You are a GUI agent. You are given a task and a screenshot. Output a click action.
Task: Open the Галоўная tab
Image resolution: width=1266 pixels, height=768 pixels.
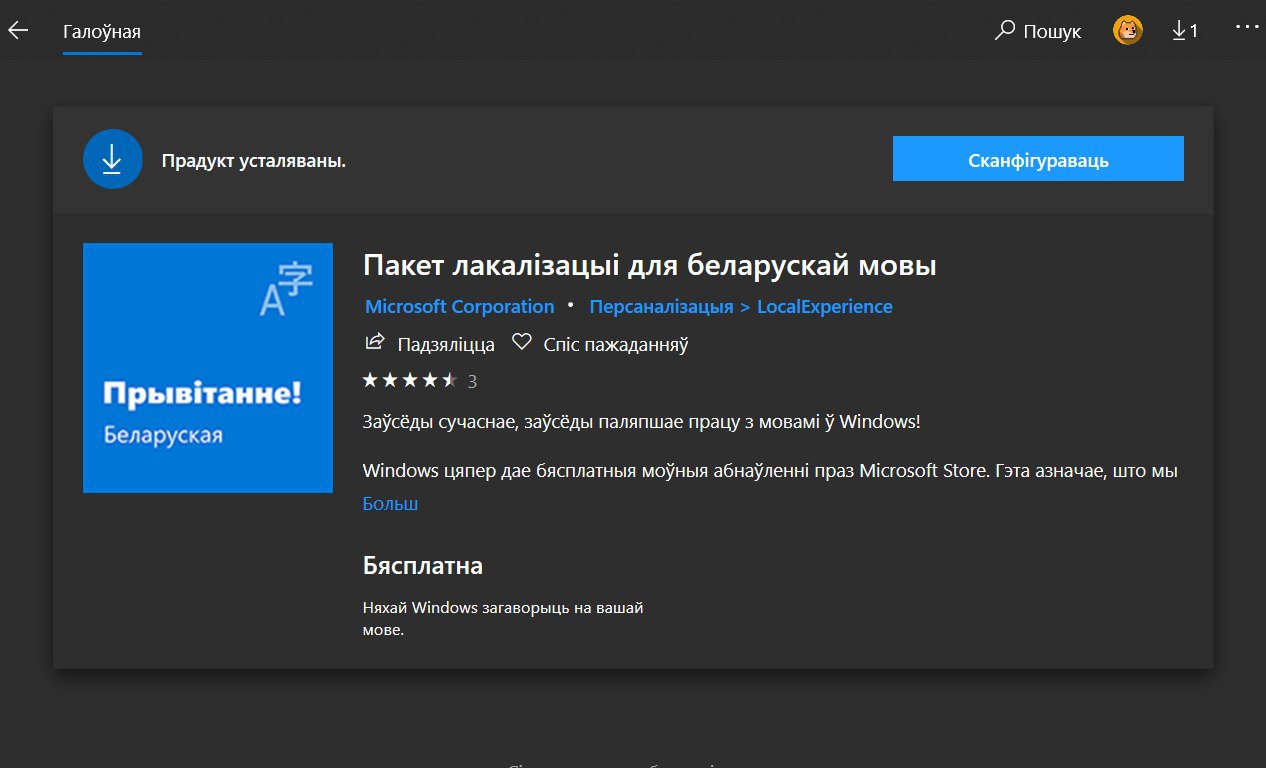pos(102,31)
